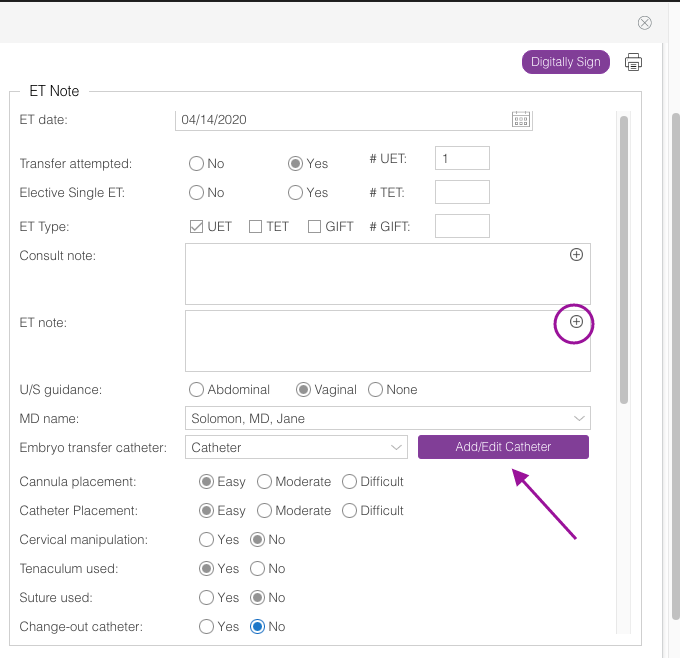Expand the Embryo transfer catheter dropdown
Image resolution: width=680 pixels, height=661 pixels.
[x=297, y=447]
